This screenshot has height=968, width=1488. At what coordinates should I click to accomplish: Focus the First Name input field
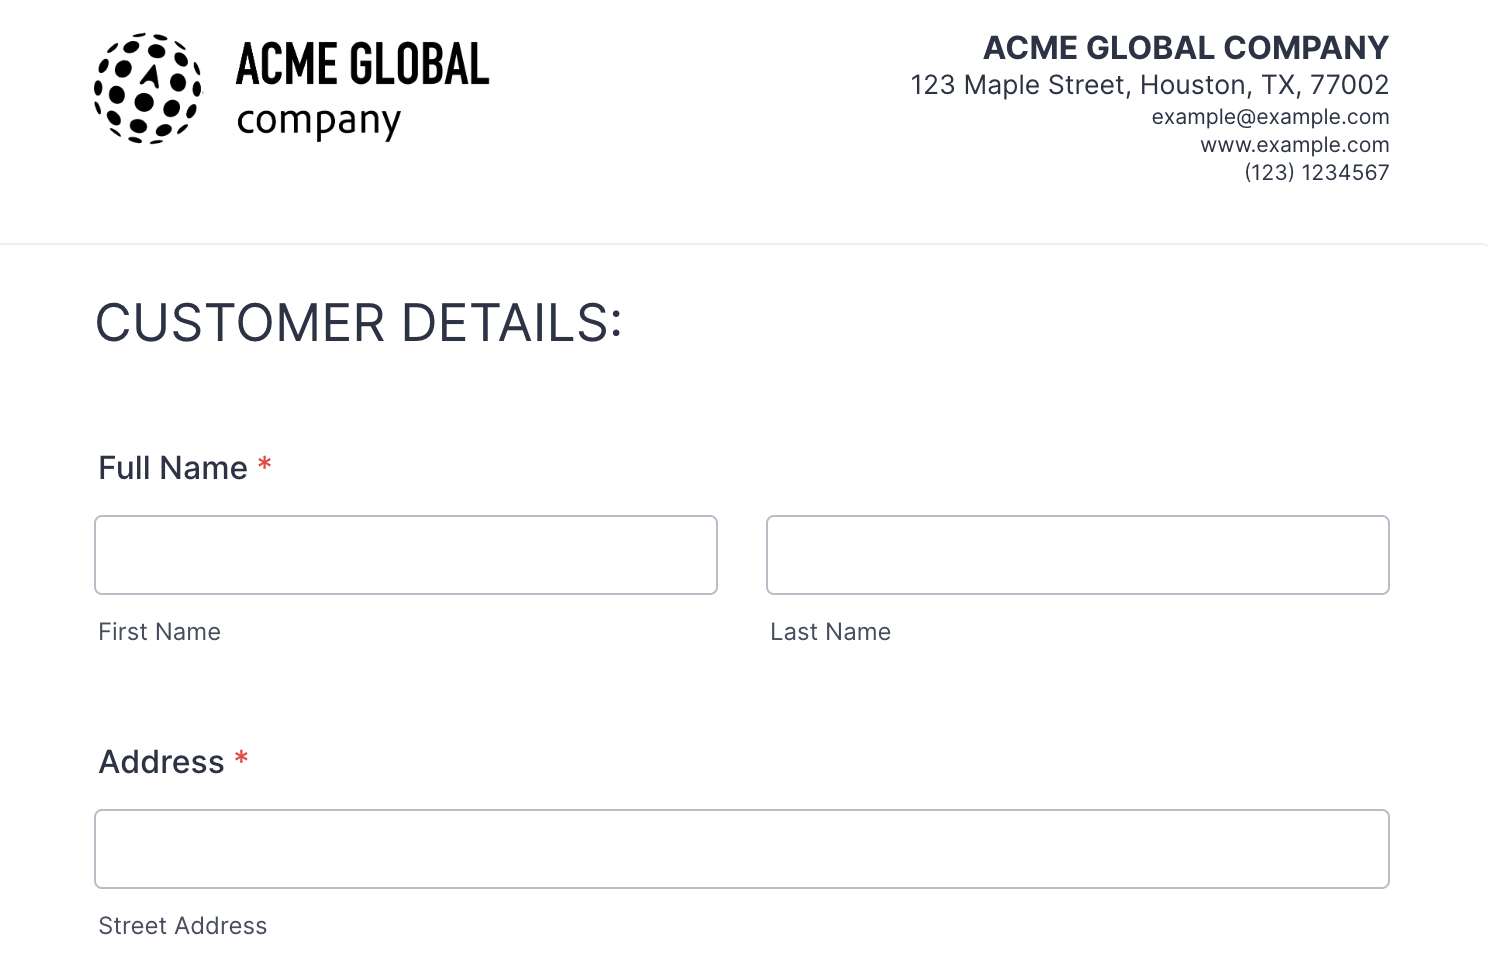coord(406,555)
